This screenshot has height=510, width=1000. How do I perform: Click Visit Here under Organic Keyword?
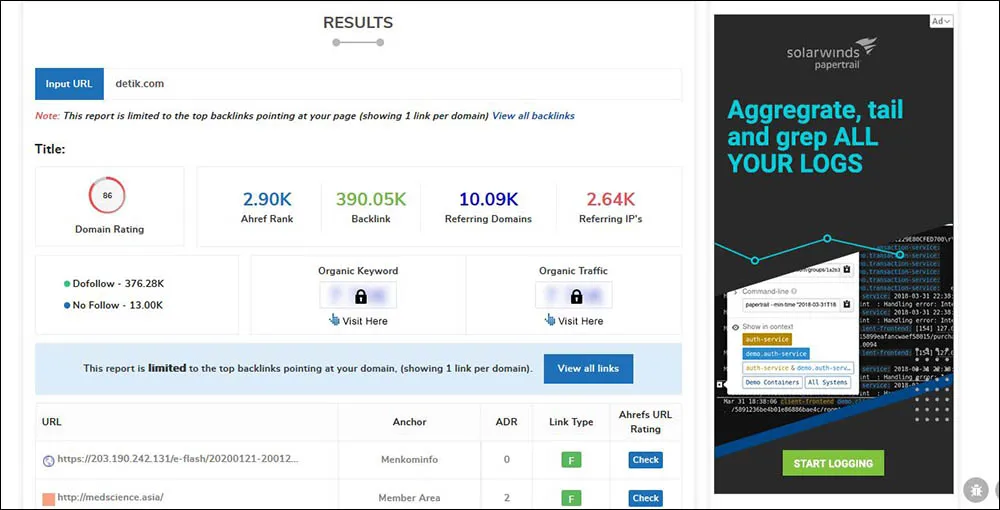[365, 321]
